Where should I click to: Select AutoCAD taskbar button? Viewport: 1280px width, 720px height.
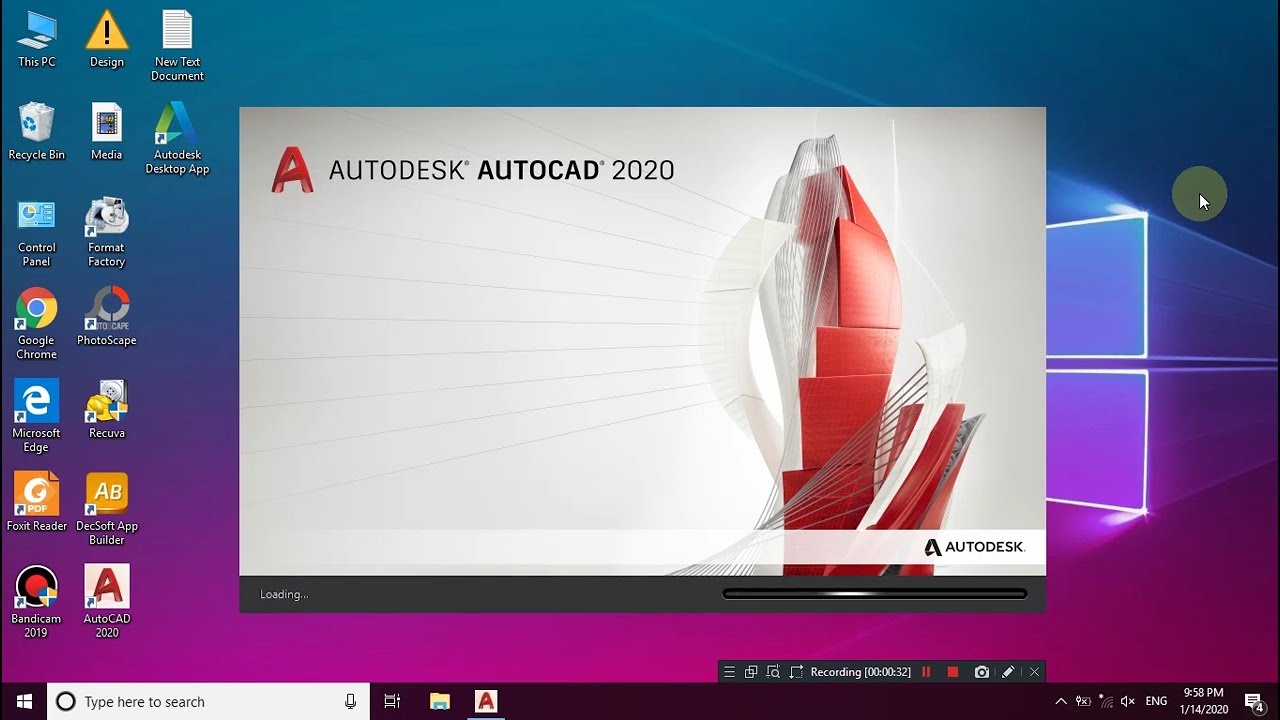click(x=486, y=701)
